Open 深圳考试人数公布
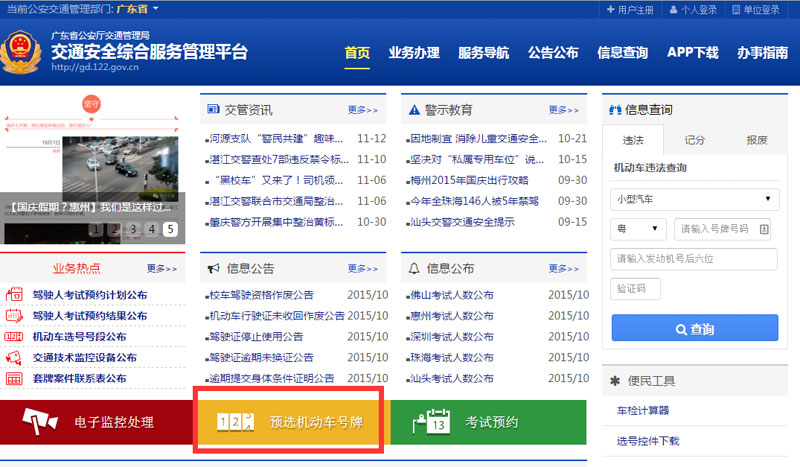This screenshot has width=800, height=467. pyautogui.click(x=452, y=337)
